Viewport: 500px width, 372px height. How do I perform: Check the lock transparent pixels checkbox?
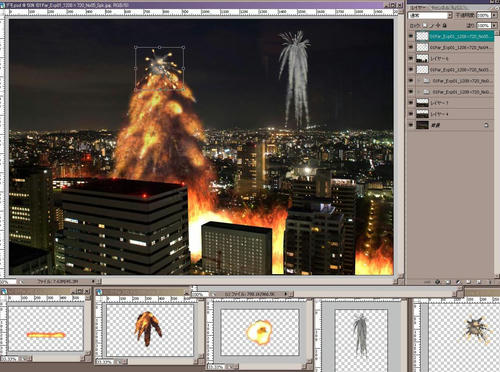coord(425,25)
